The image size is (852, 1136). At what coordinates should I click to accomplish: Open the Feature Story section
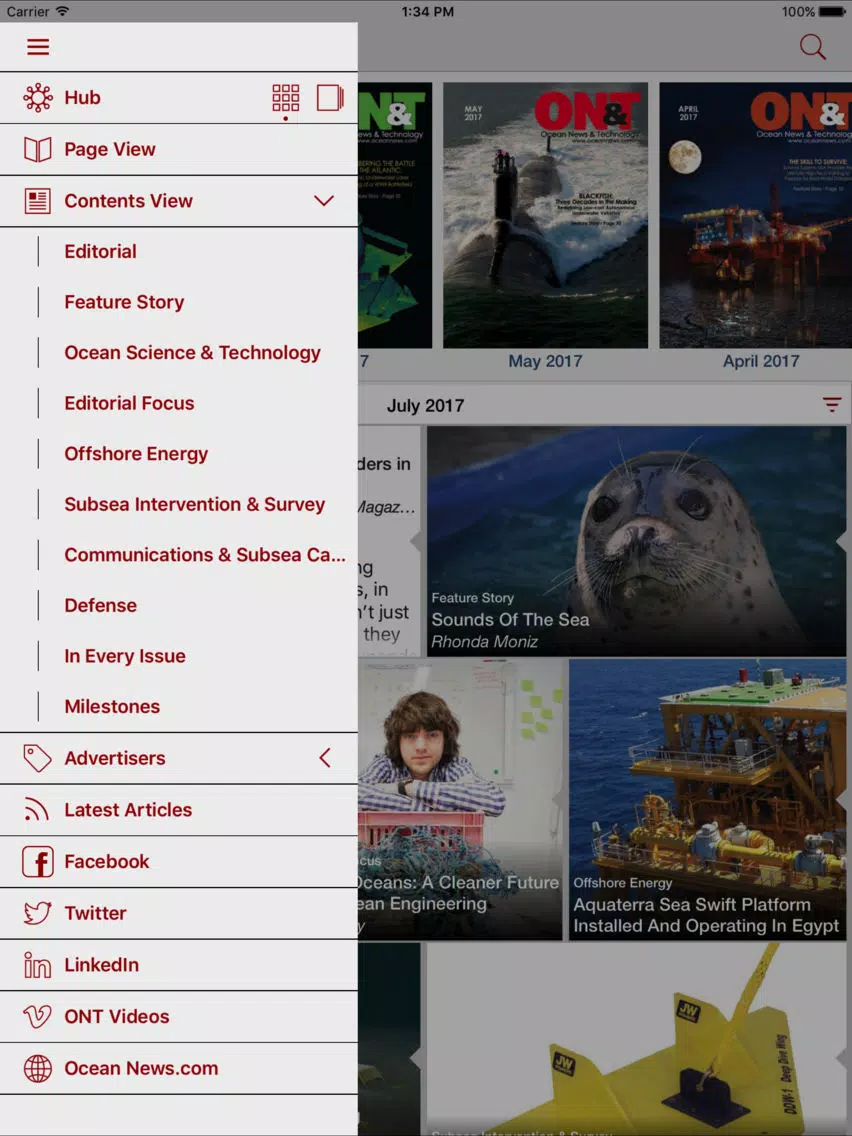(x=179, y=302)
